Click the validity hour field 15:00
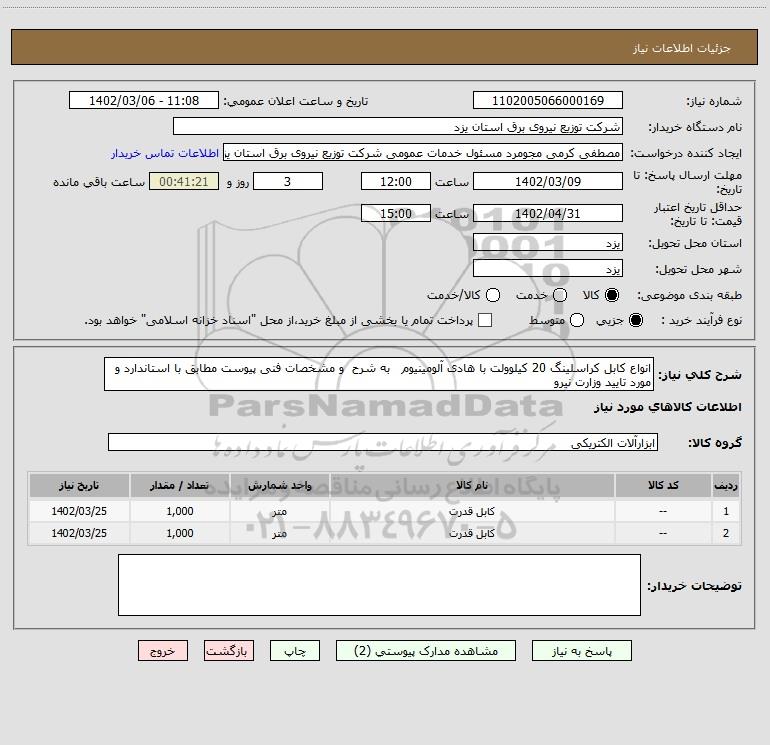Viewport: 770px width, 745px height. (396, 213)
